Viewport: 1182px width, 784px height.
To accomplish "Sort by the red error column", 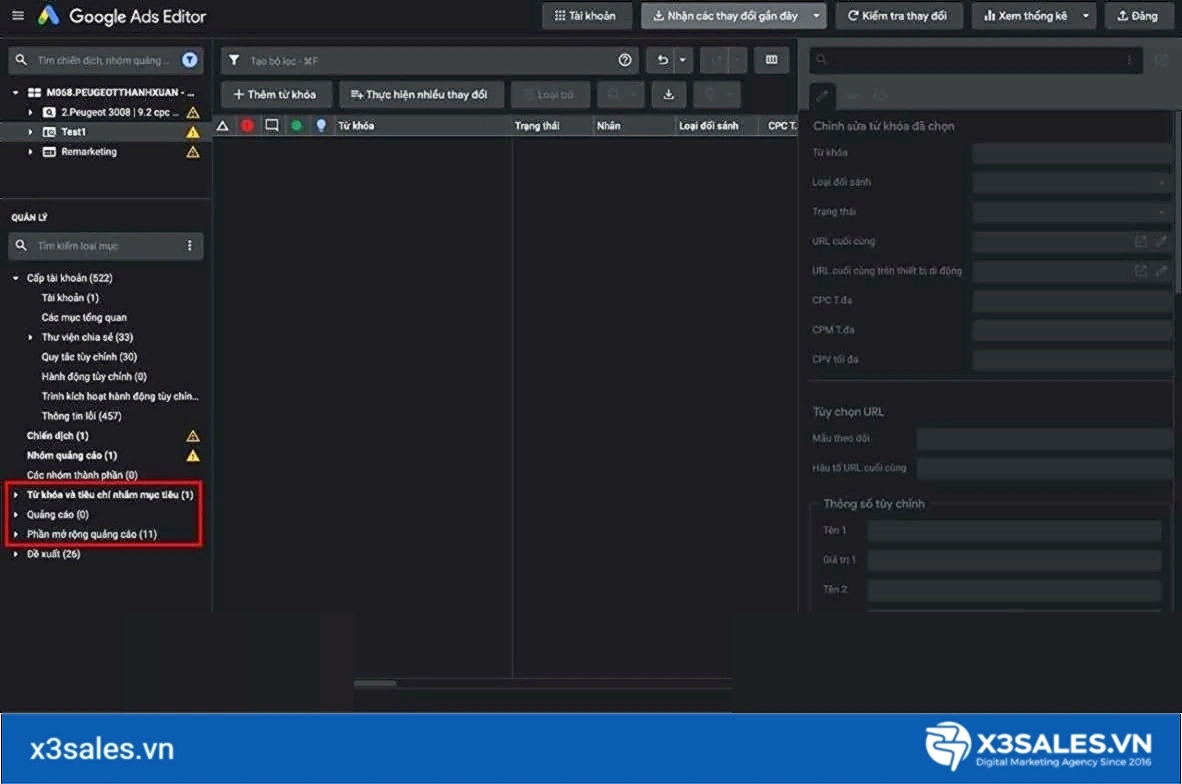I will pos(247,126).
